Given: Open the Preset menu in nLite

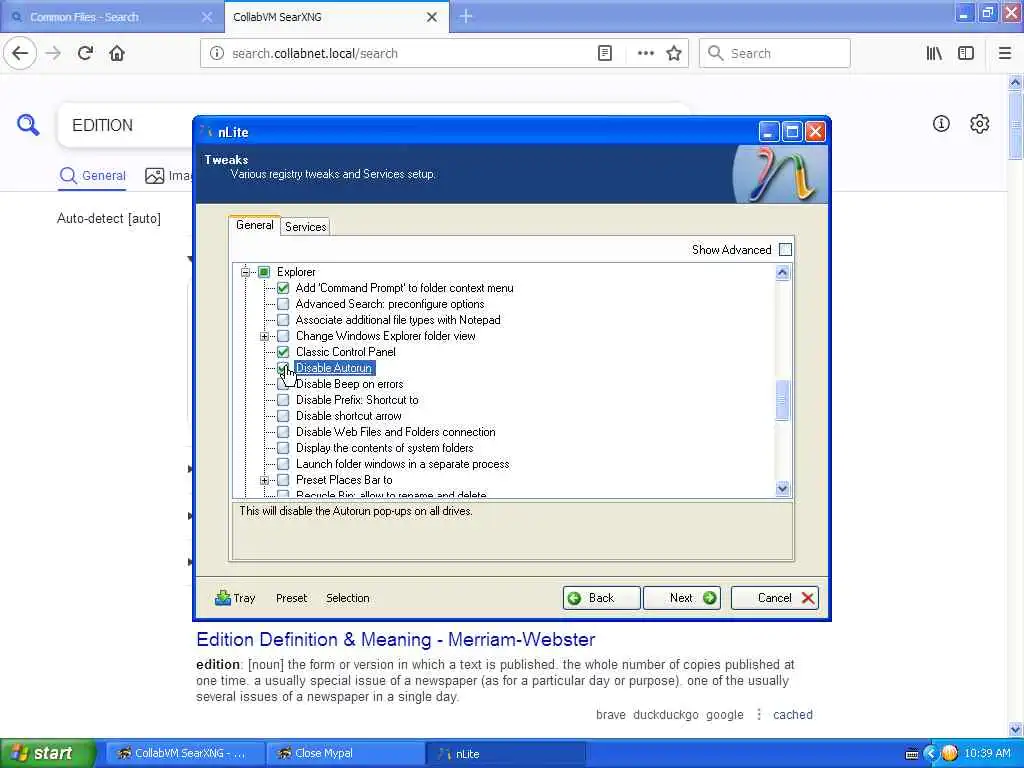Looking at the screenshot, I should [x=291, y=598].
